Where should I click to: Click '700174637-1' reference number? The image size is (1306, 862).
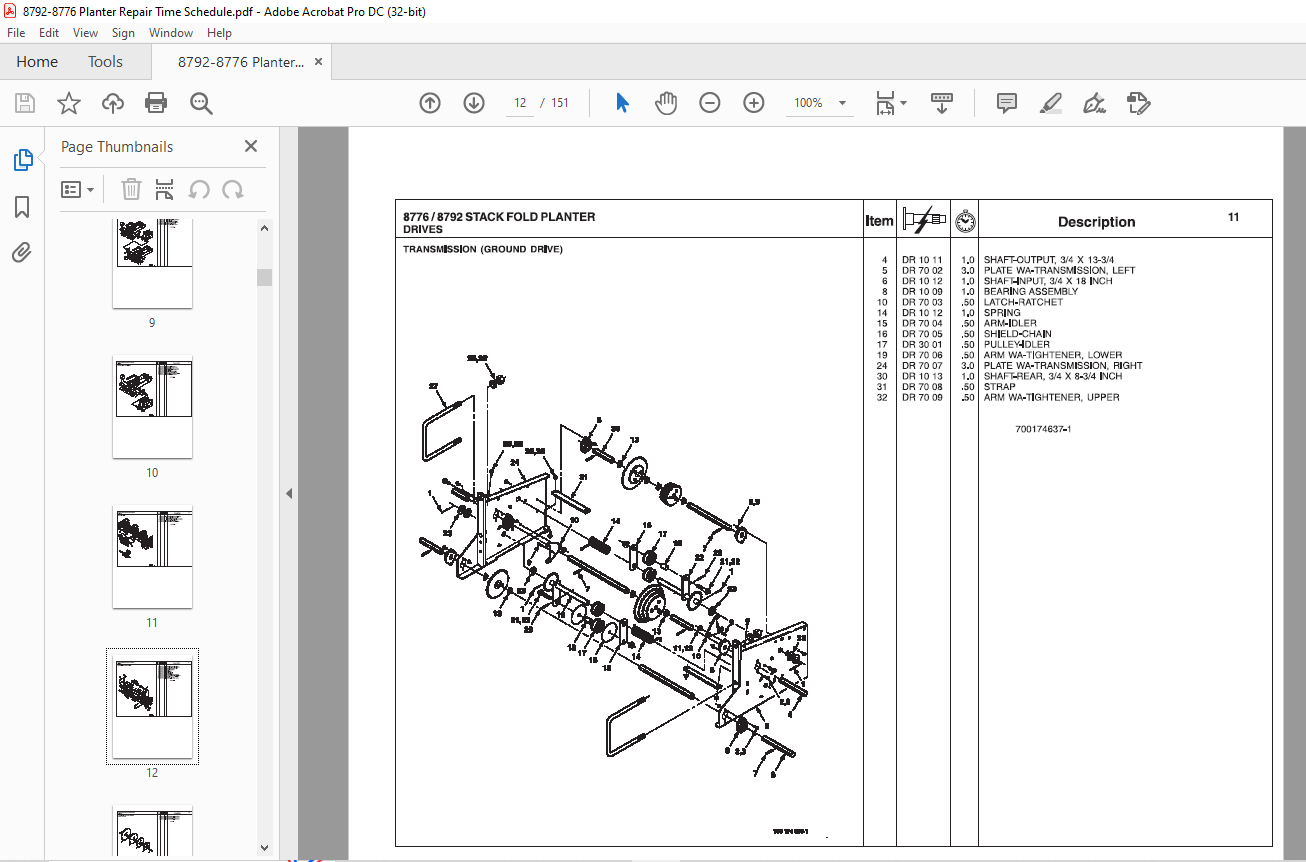(x=1043, y=429)
